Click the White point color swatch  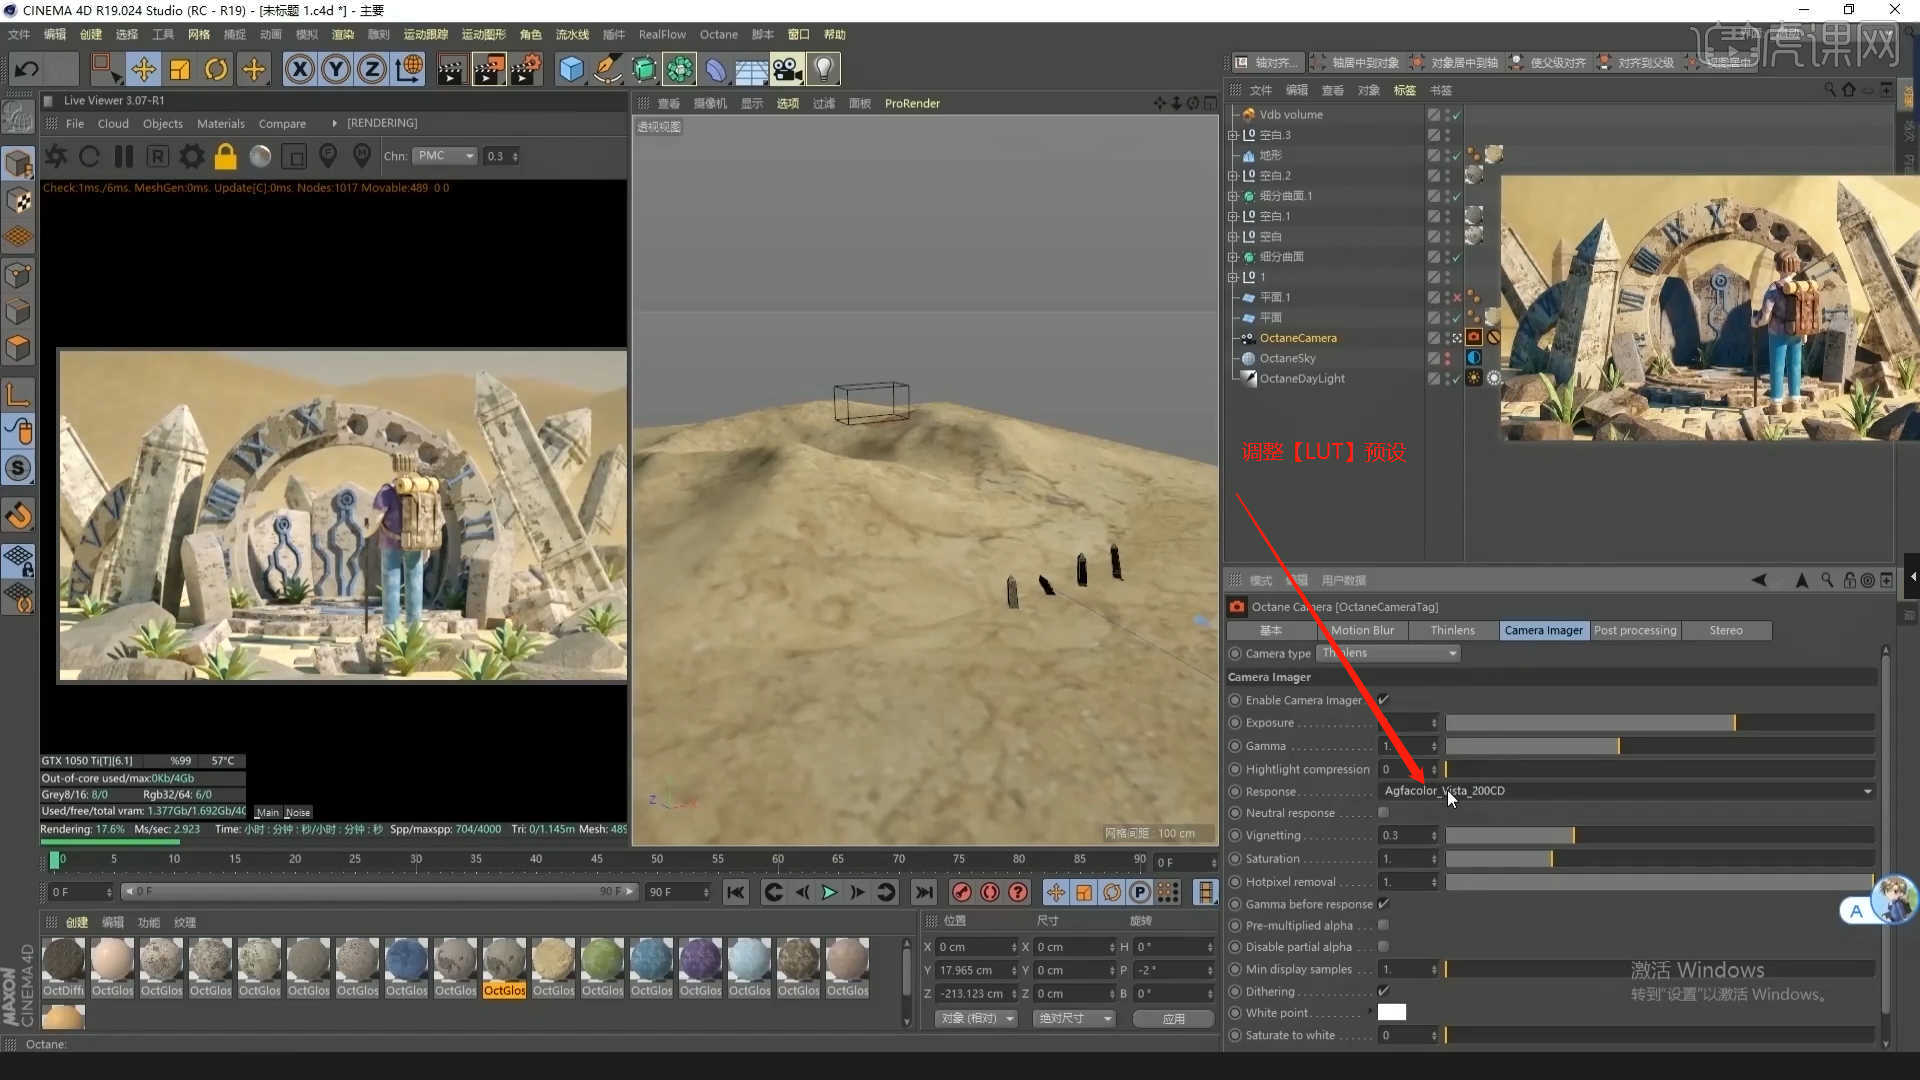point(1392,1012)
